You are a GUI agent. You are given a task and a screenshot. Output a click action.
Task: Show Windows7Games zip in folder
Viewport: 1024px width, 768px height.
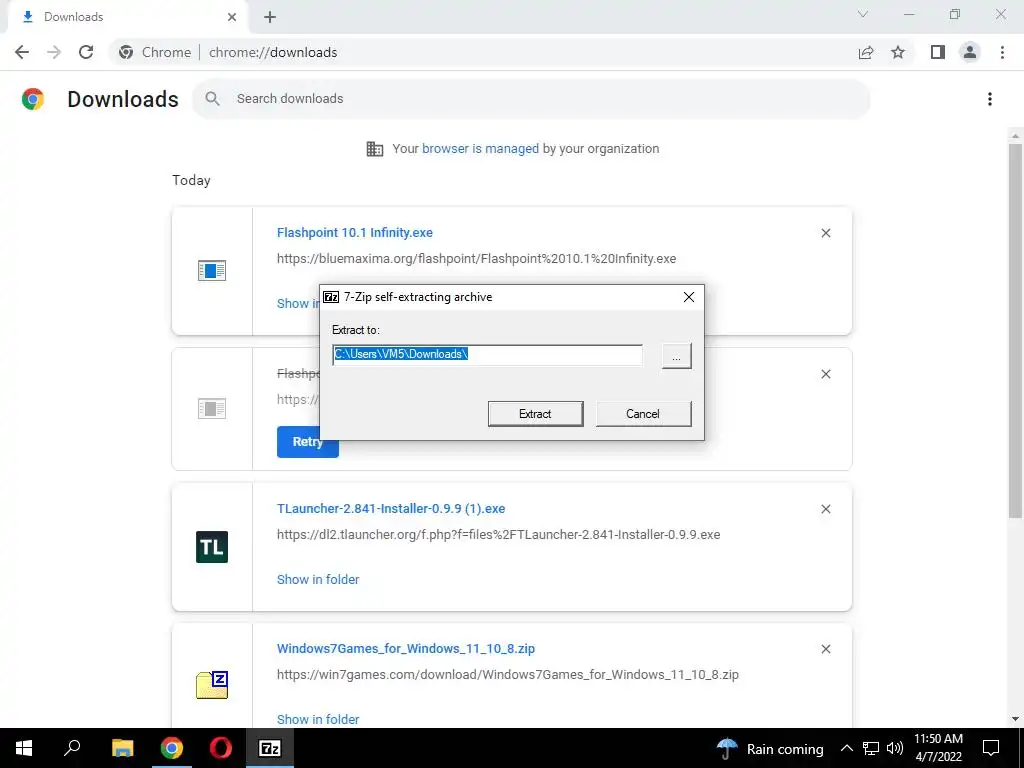318,719
